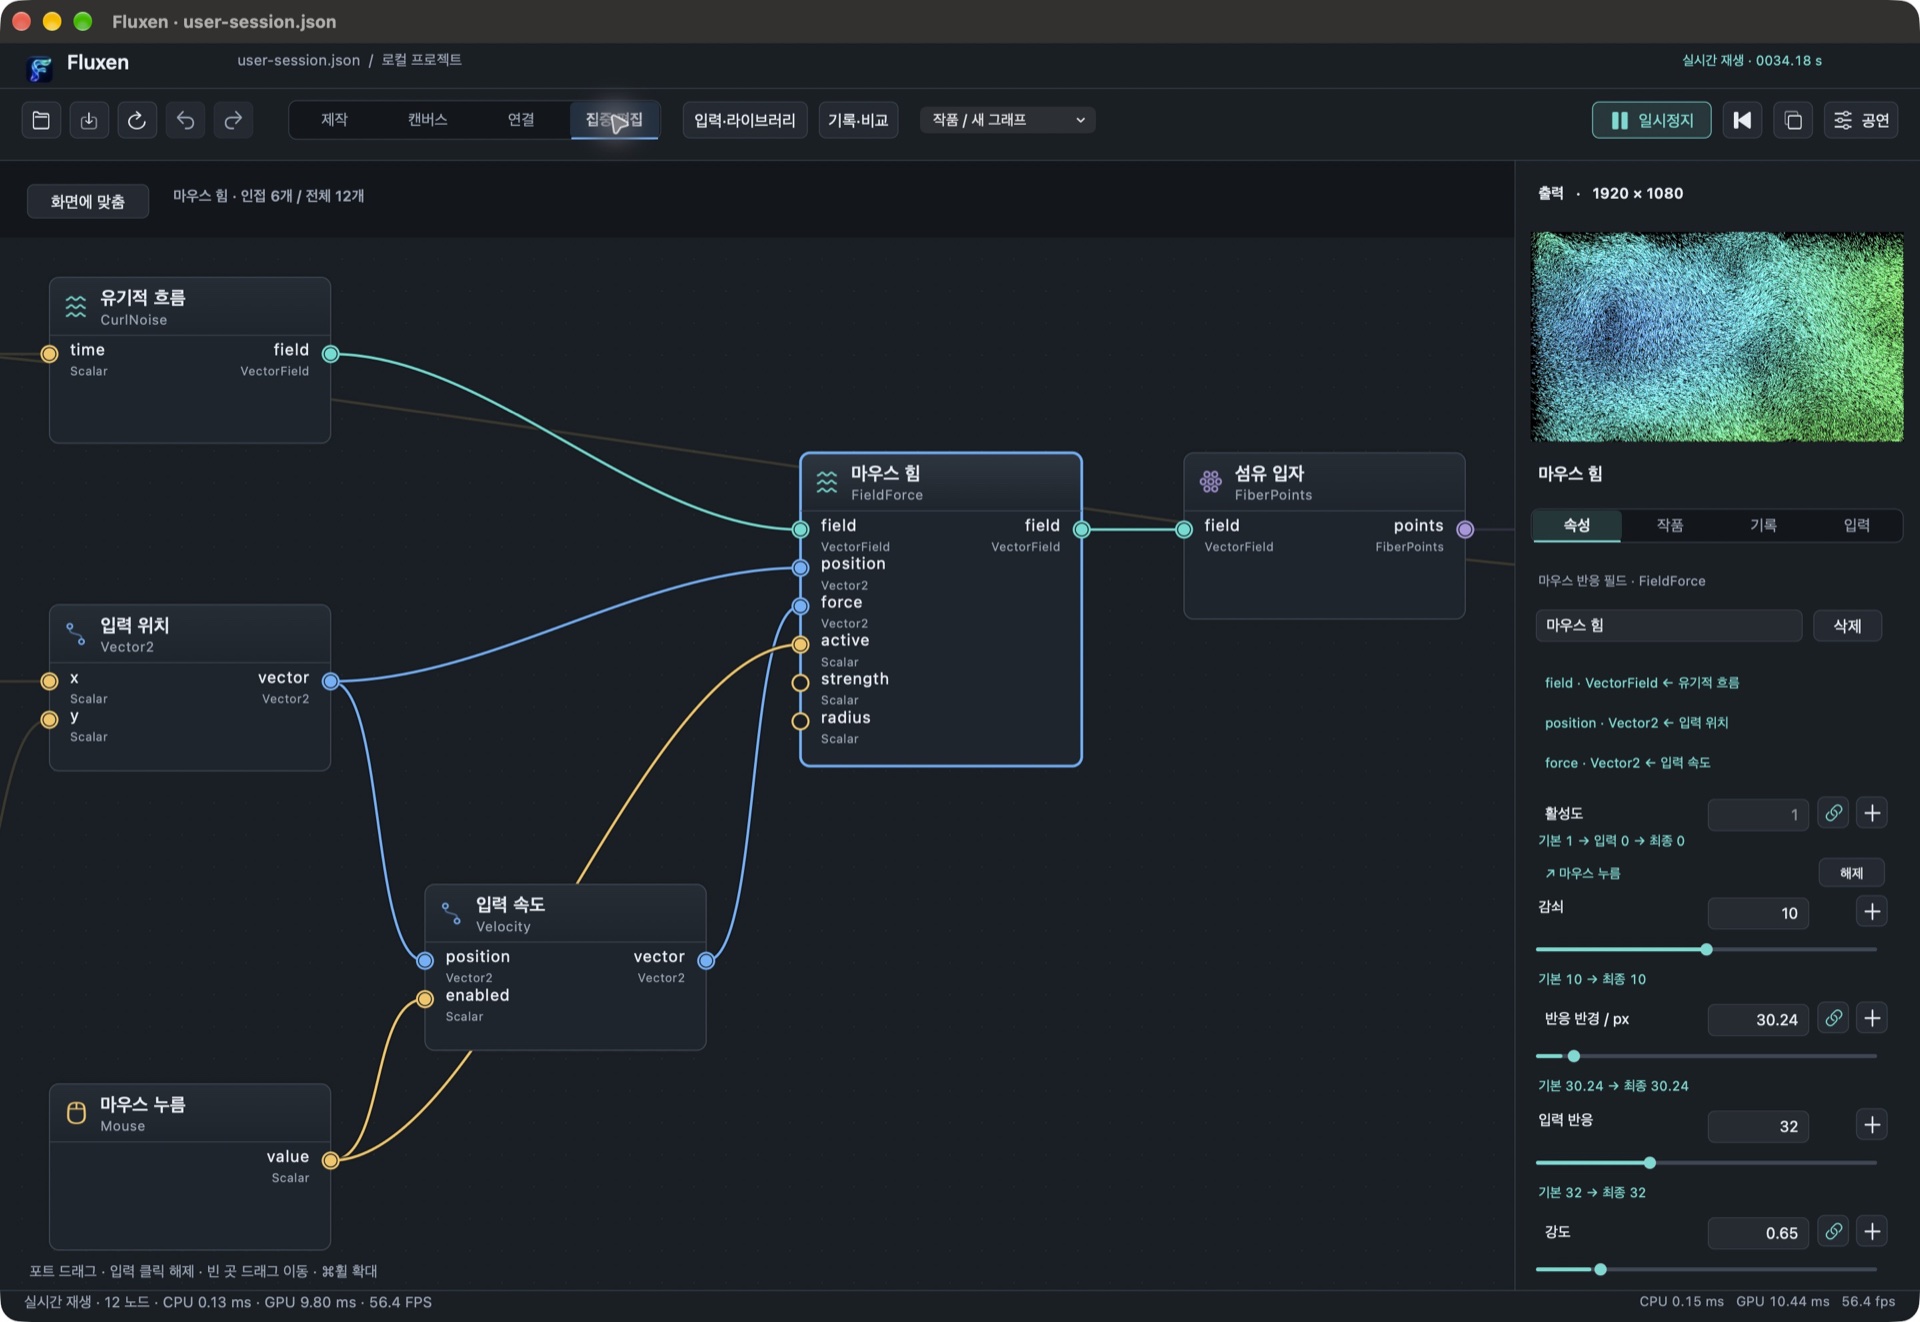Click the reload icon in toolbar
1920x1322 pixels.
[137, 120]
